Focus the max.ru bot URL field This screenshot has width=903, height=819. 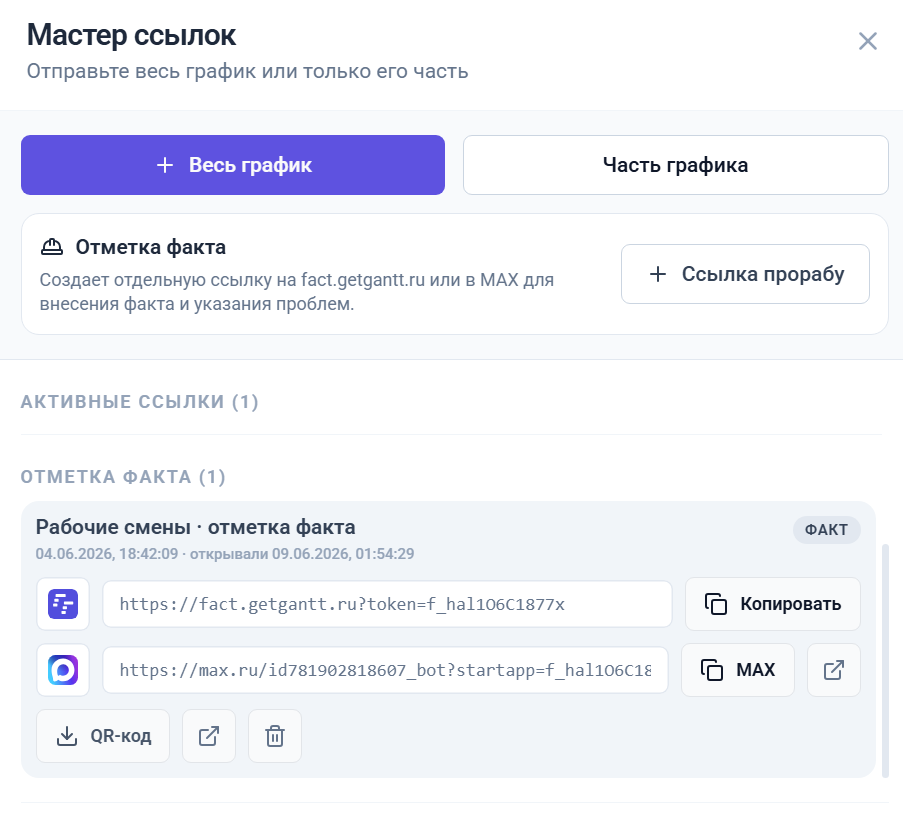click(x=385, y=670)
